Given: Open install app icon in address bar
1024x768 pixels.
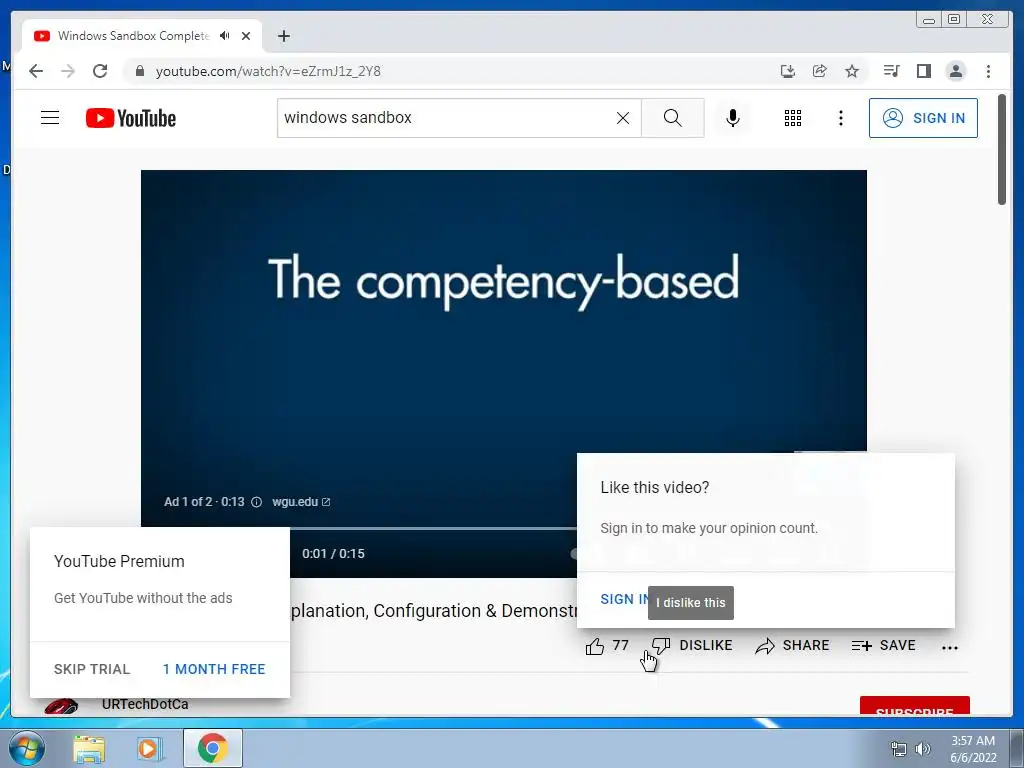Looking at the screenshot, I should [x=788, y=71].
